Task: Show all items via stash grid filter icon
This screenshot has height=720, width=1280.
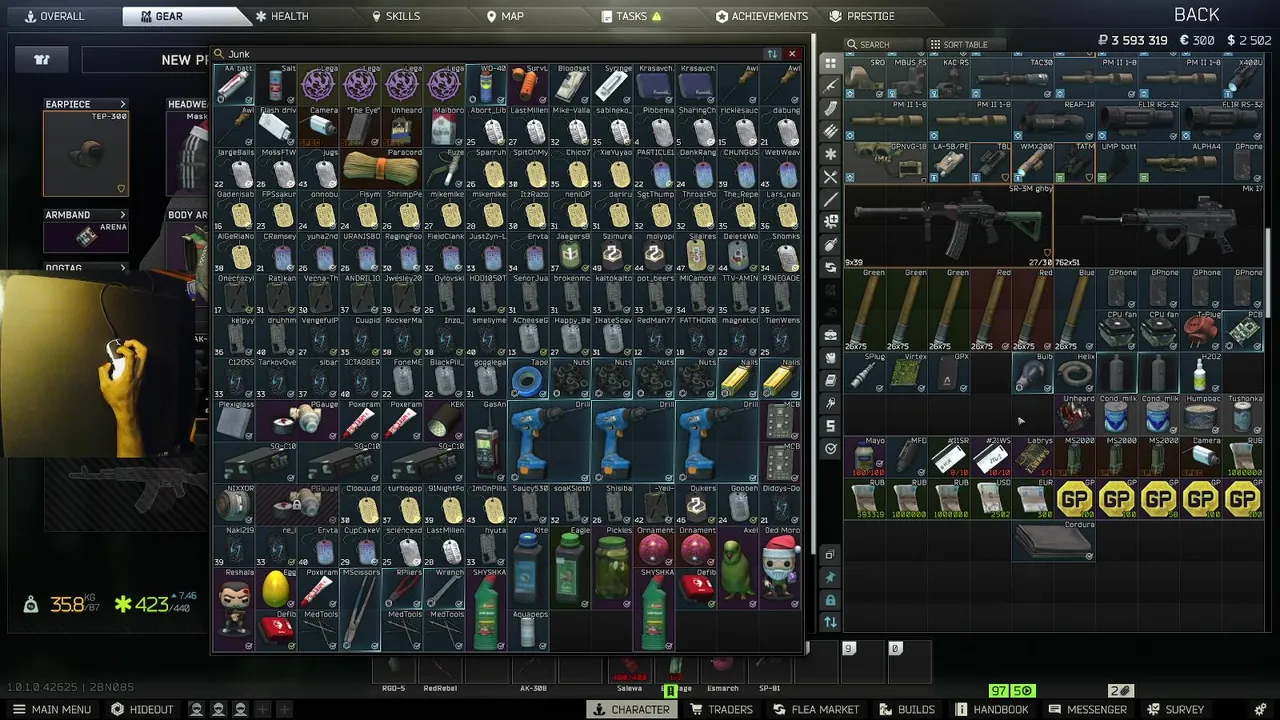Action: (x=830, y=62)
